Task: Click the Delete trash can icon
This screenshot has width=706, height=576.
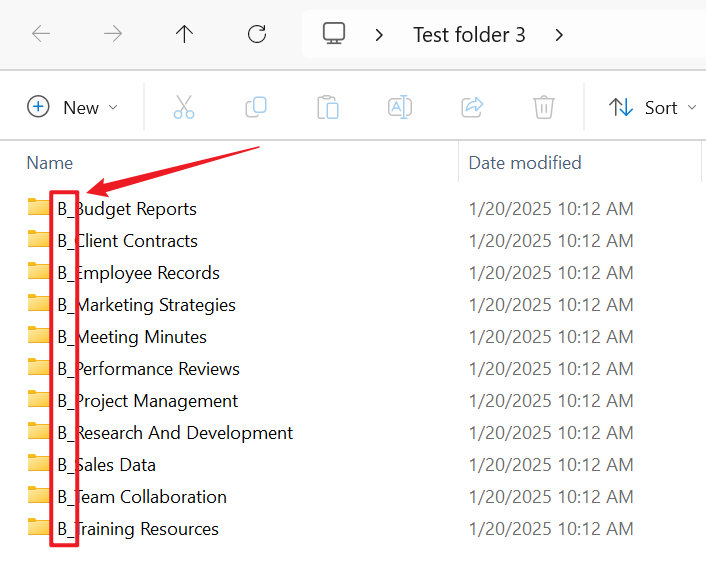Action: click(x=544, y=107)
